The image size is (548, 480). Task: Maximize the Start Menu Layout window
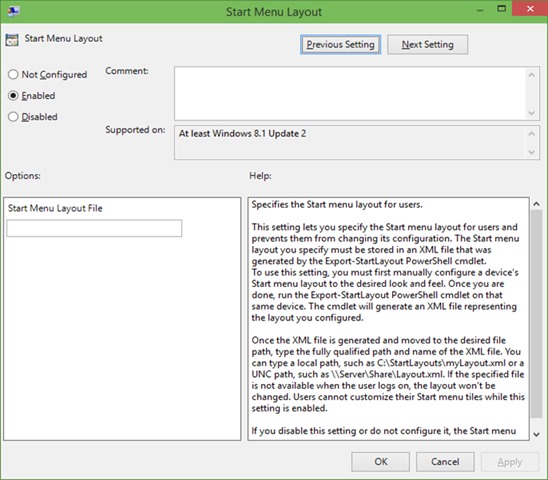pos(502,8)
